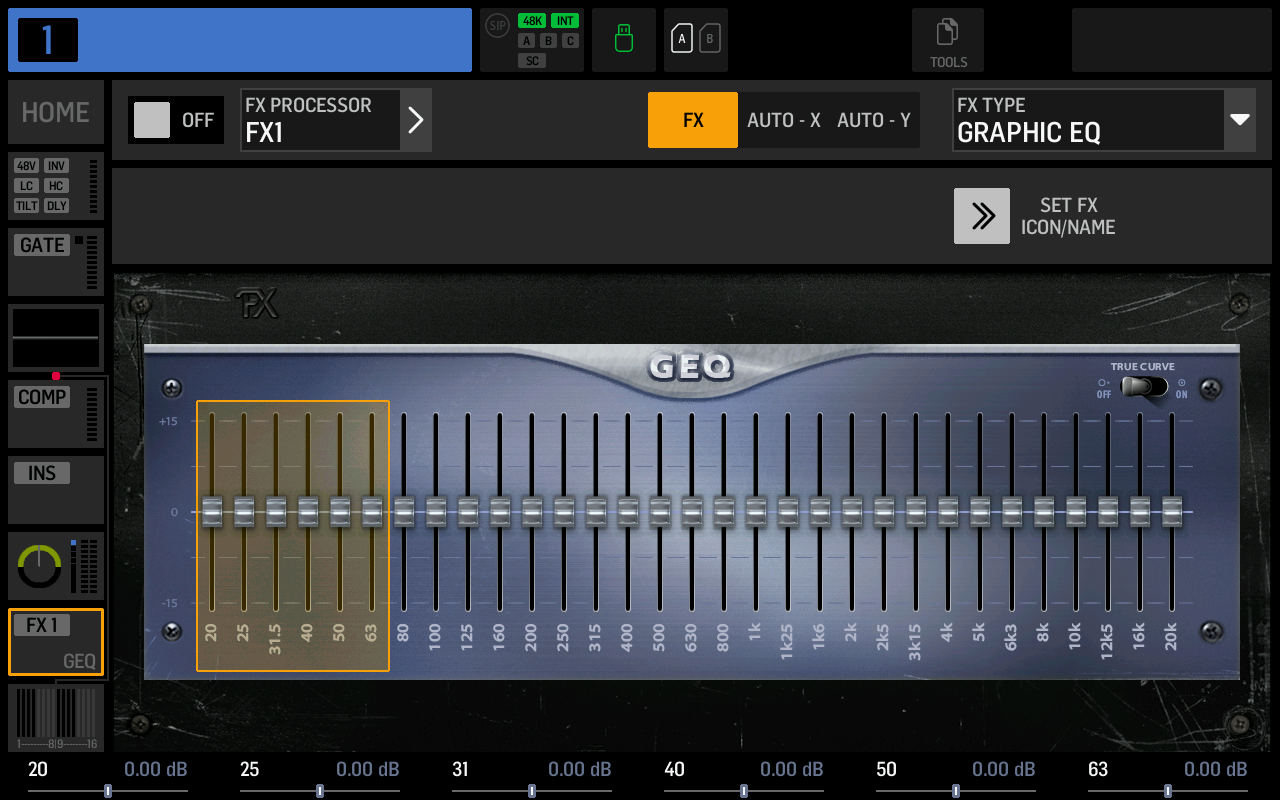Open the EQ curve display in the sidebar
The width and height of the screenshot is (1280, 800).
tap(55, 338)
